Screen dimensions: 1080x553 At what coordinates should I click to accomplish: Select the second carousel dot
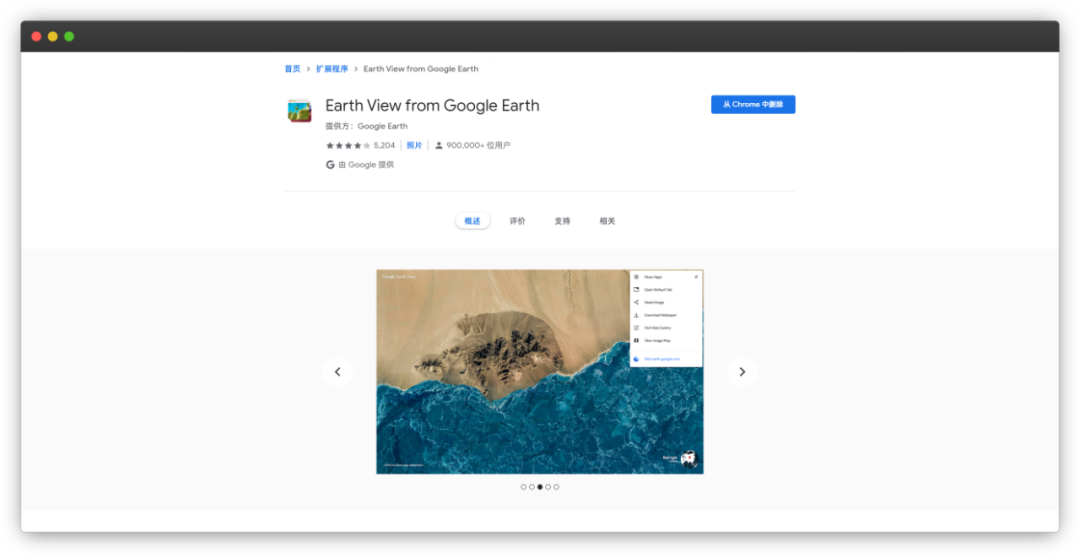(x=532, y=487)
